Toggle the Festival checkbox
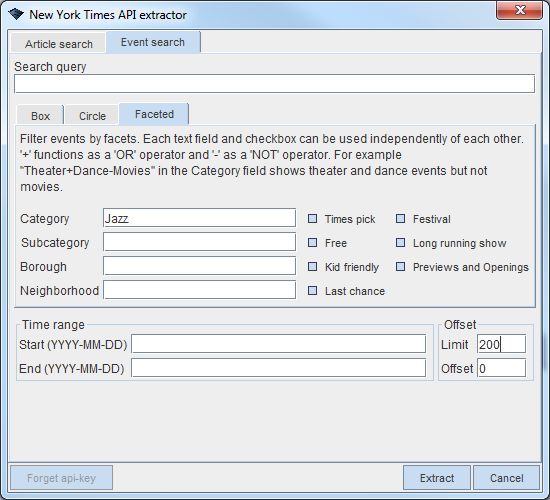 (400, 219)
